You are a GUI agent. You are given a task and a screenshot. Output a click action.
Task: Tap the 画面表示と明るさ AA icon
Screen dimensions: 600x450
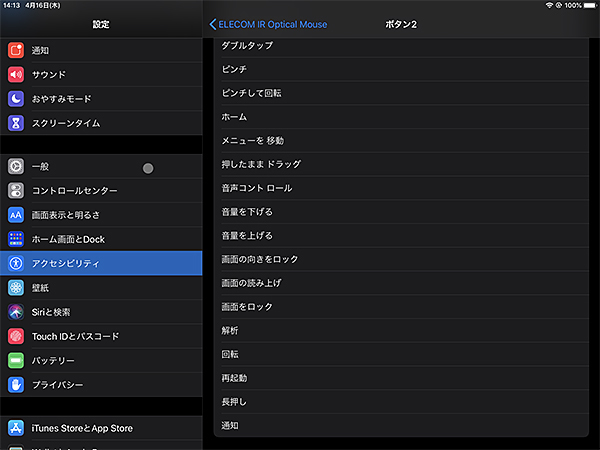(16, 215)
